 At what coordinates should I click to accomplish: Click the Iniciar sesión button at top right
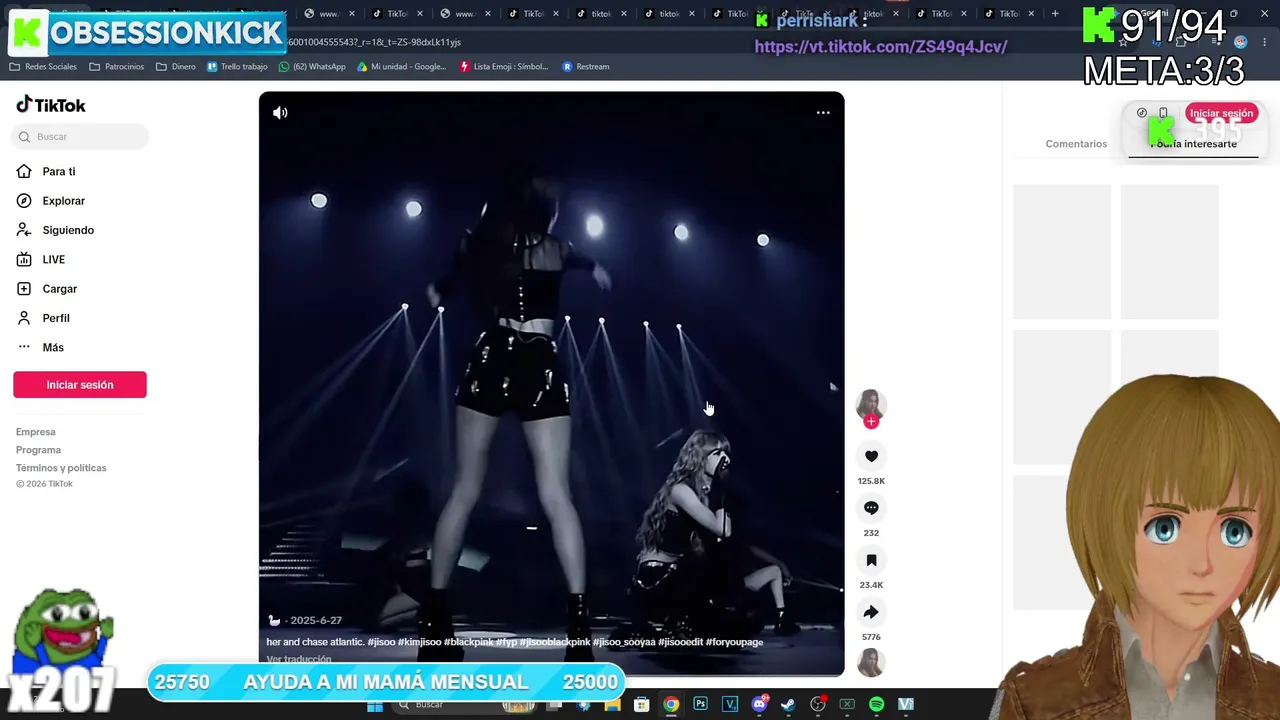[x=1221, y=113]
